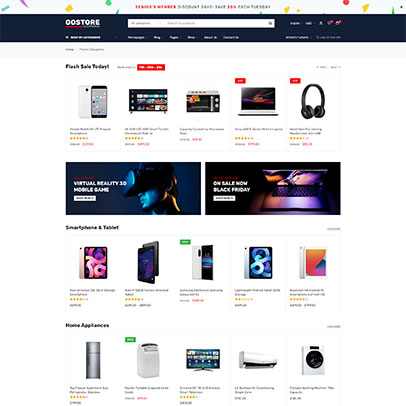
Task: Click the OOSTORE logo
Action: click(x=83, y=23)
